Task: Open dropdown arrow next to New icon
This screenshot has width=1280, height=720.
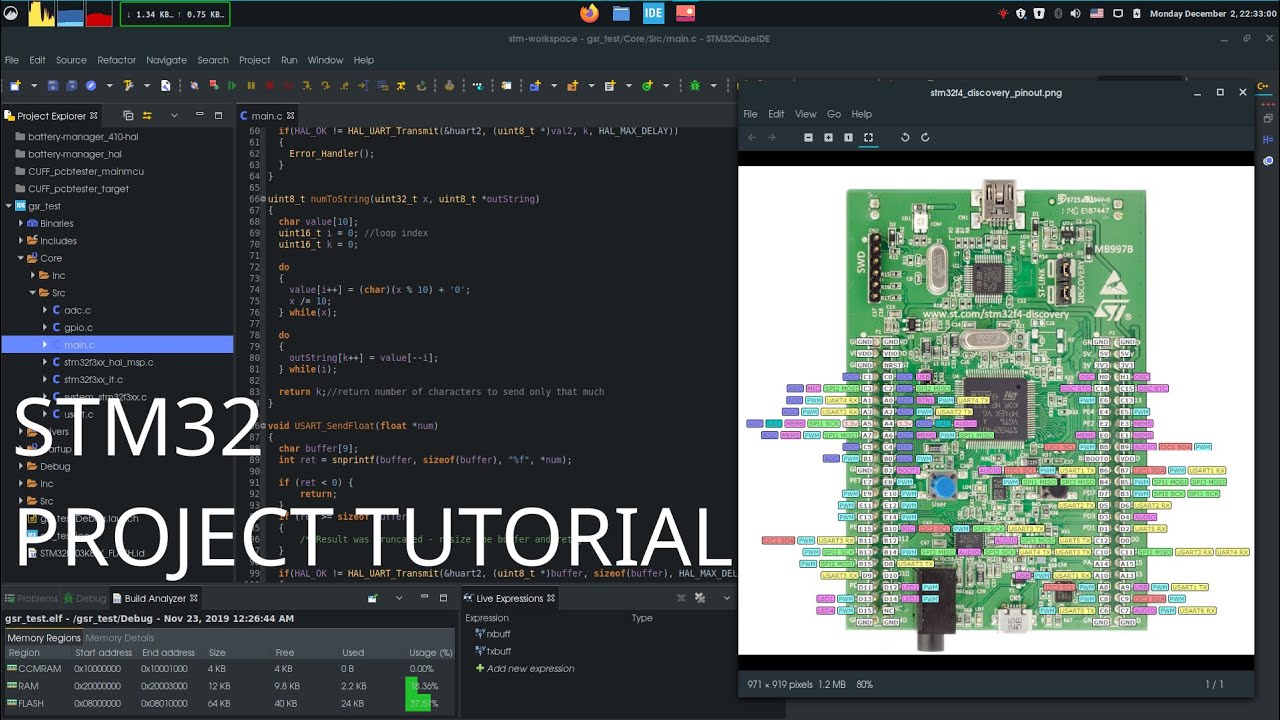Action: pyautogui.click(x=34, y=86)
